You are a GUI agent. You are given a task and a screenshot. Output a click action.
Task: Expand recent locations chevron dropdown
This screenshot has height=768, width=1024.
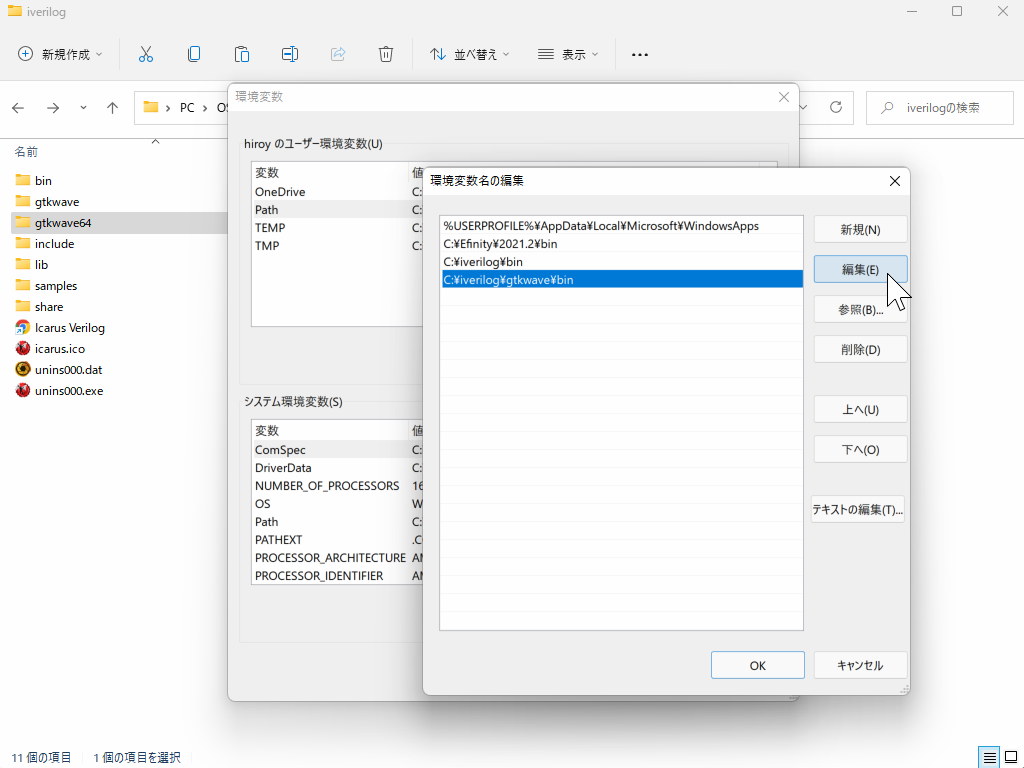[83, 108]
